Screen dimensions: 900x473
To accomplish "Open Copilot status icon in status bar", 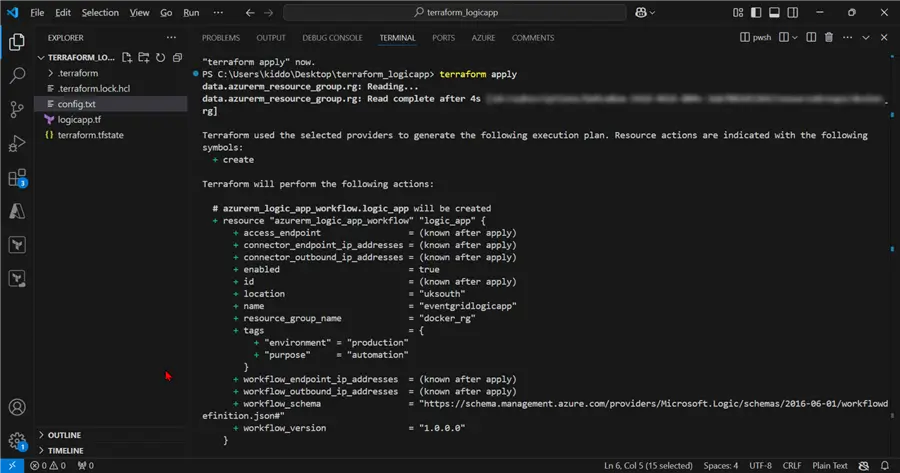I will tap(863, 466).
